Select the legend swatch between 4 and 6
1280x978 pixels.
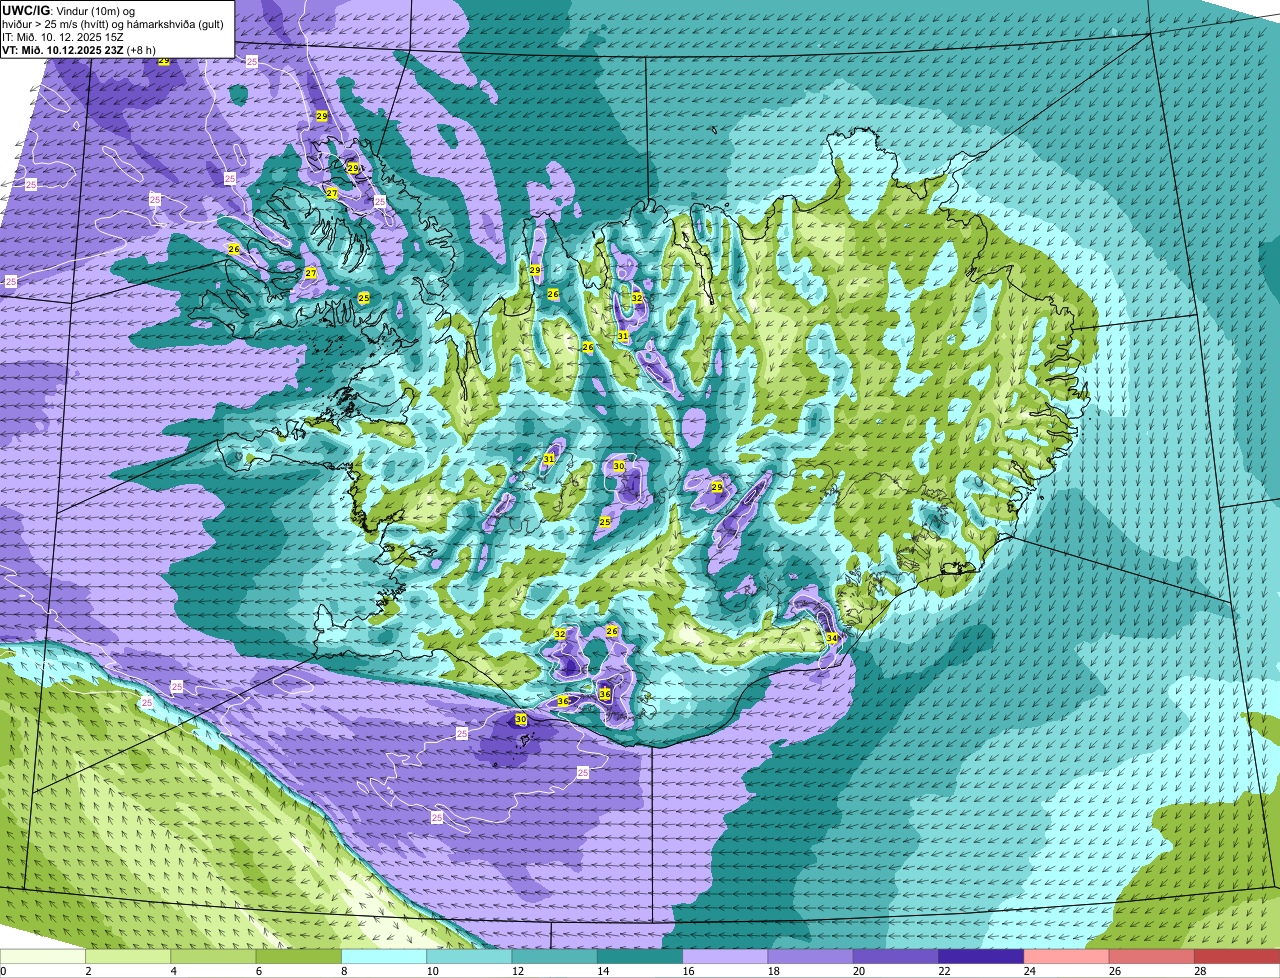213,957
